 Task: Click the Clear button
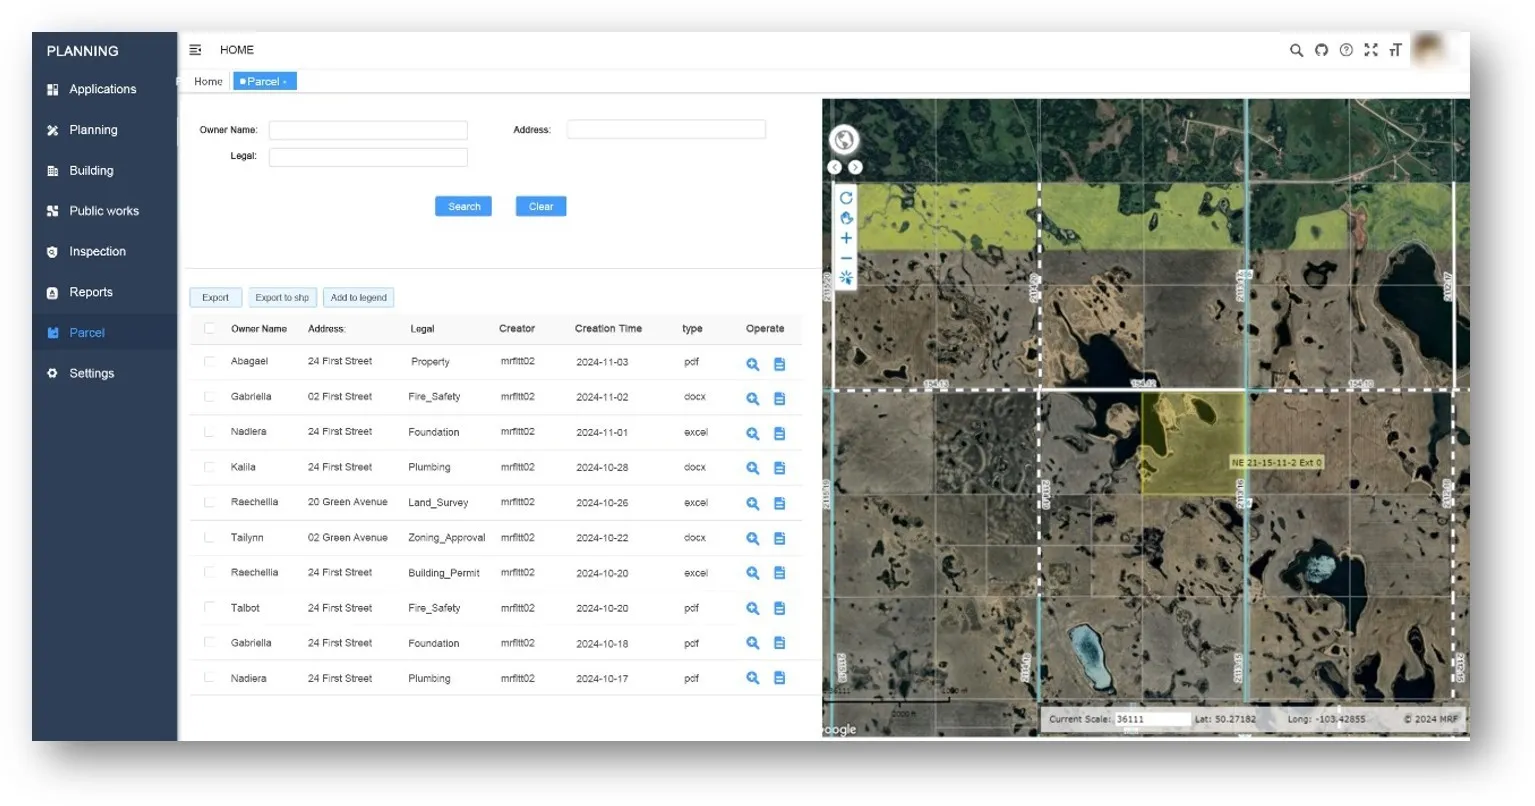pyautogui.click(x=541, y=206)
